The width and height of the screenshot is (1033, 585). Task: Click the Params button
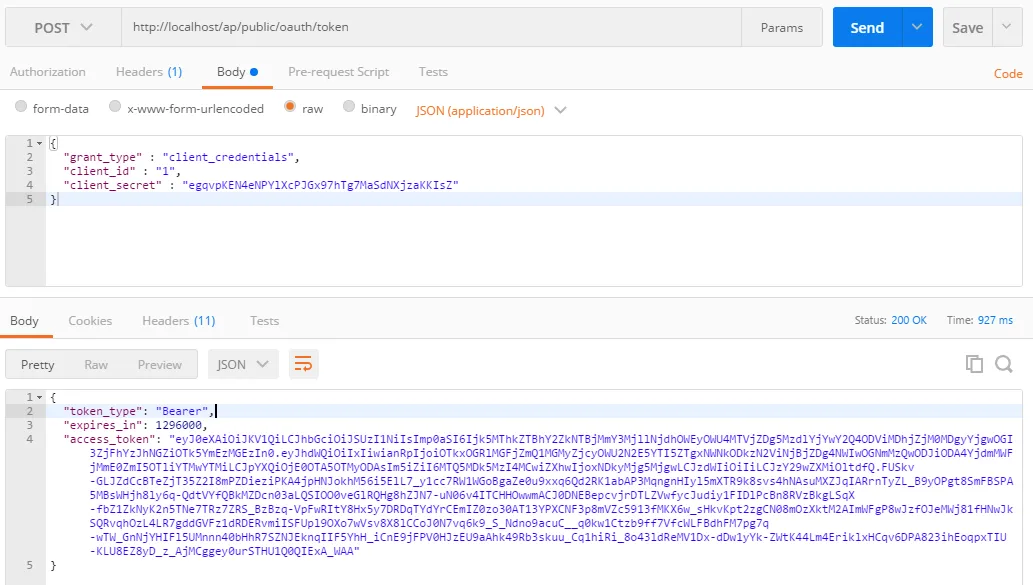(782, 27)
